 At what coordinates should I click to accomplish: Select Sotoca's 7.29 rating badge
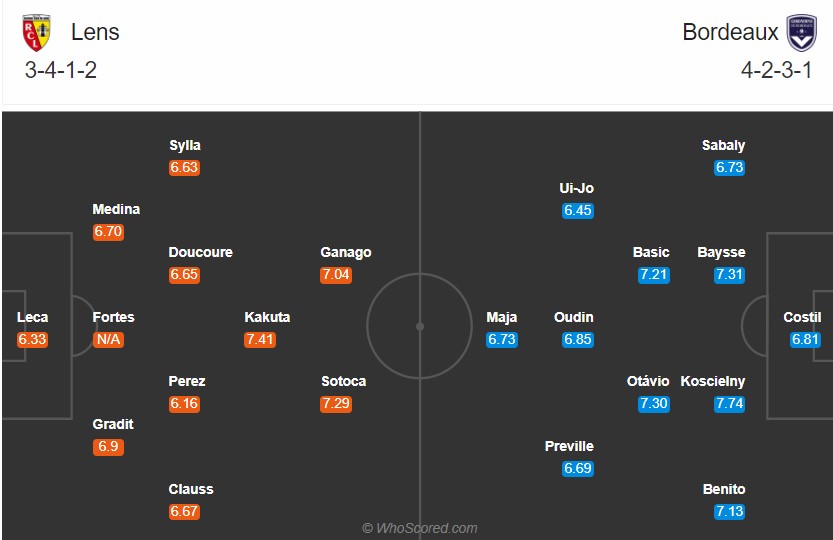[336, 403]
